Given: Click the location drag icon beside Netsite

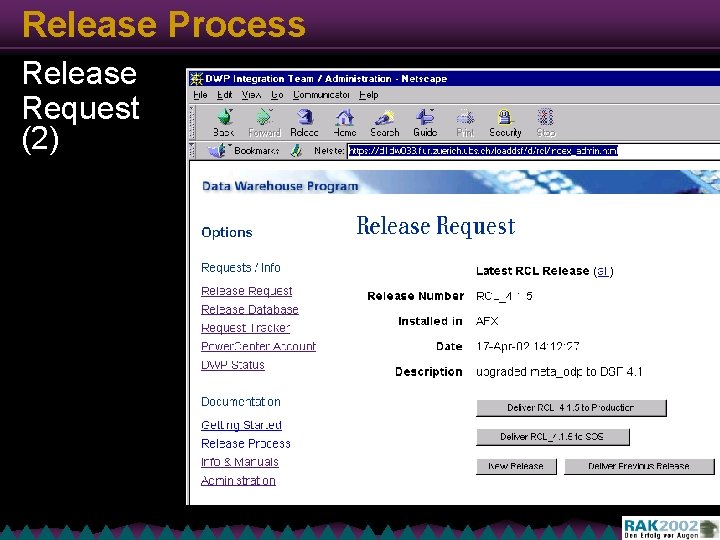Looking at the screenshot, I should 297,150.
